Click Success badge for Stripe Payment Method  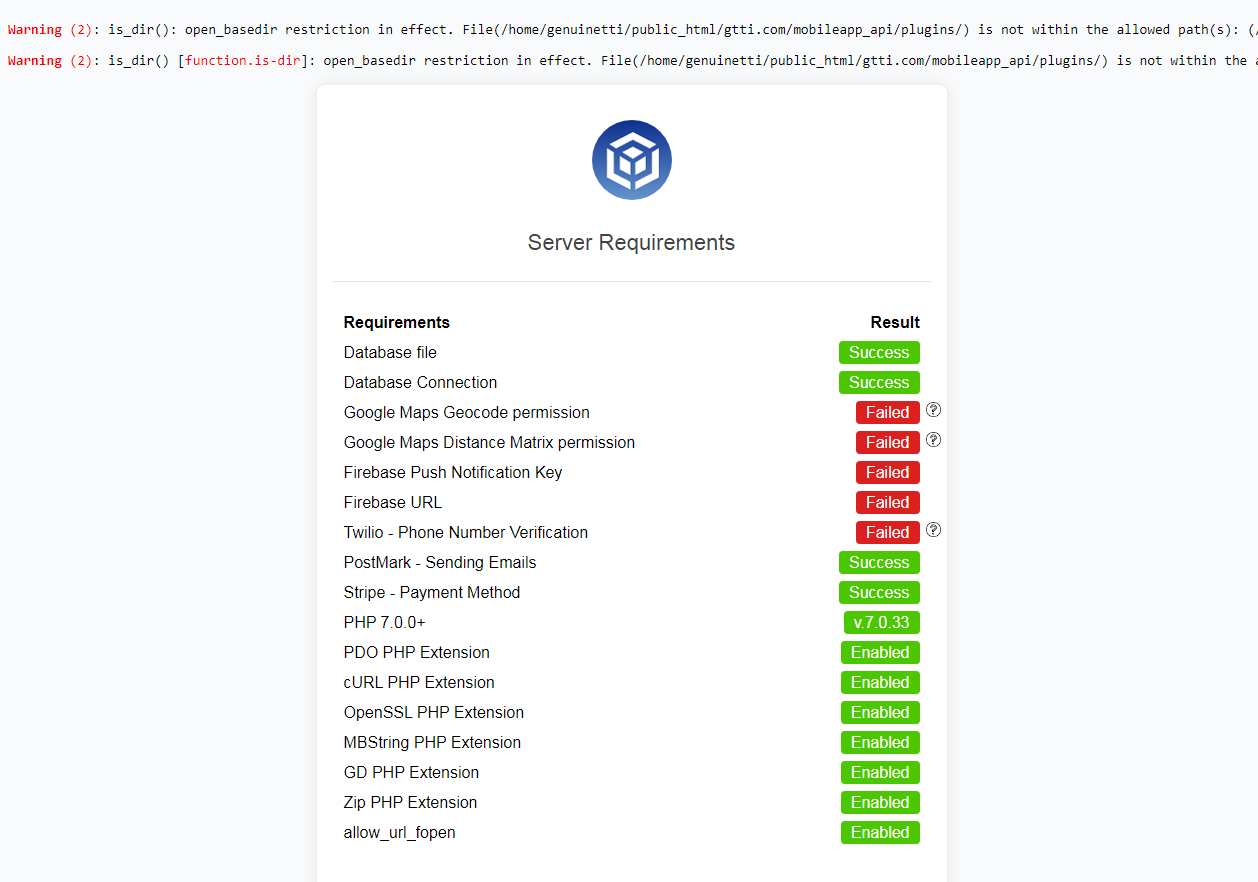pyautogui.click(x=879, y=592)
